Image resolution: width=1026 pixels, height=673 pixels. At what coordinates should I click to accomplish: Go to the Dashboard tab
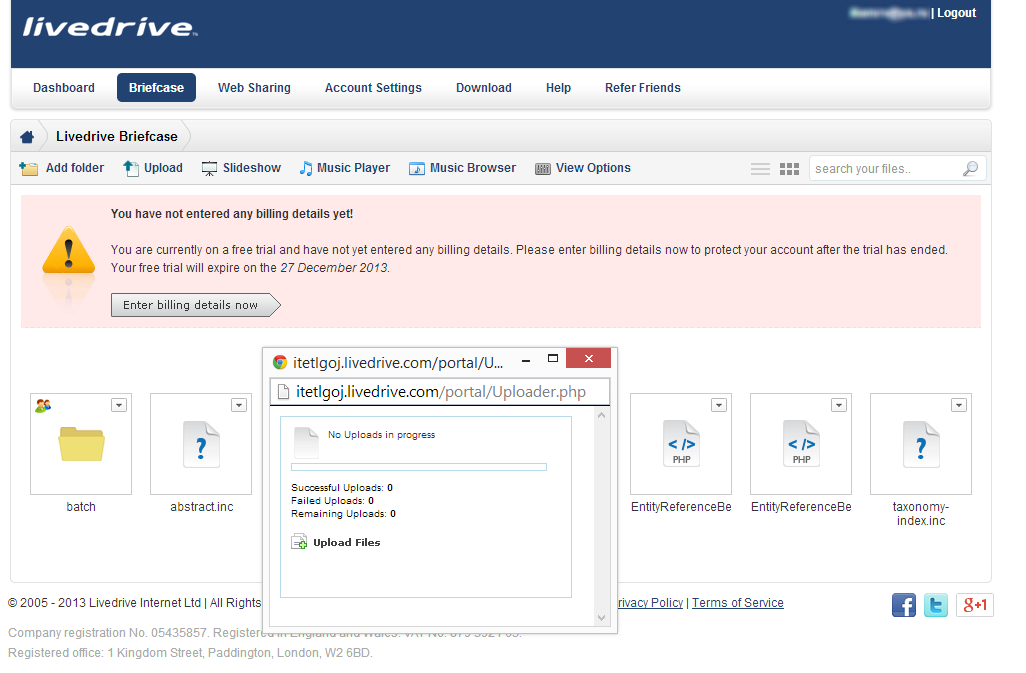[x=64, y=88]
